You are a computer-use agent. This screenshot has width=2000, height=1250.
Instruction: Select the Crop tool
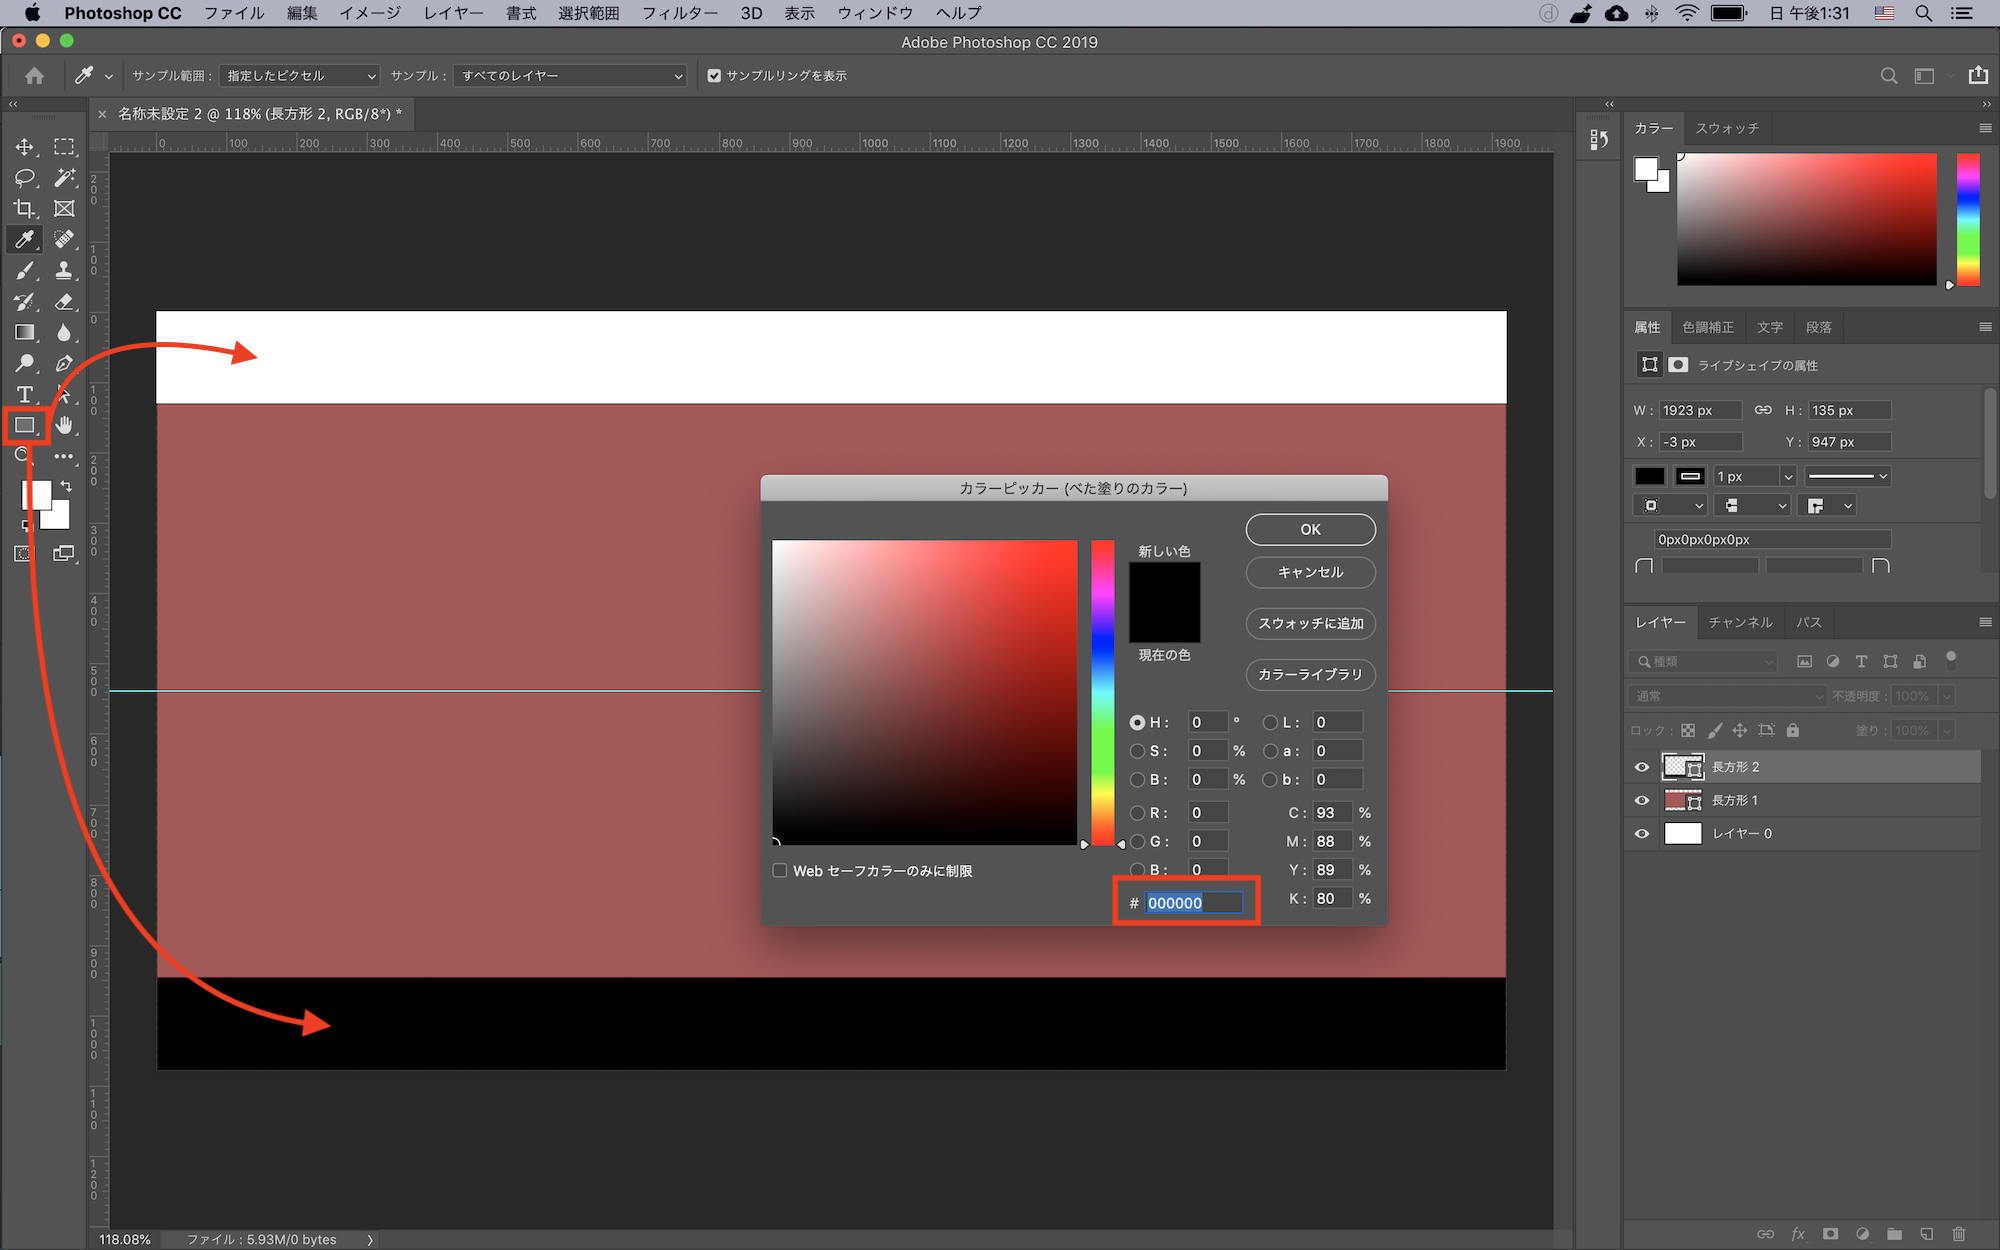[x=24, y=209]
